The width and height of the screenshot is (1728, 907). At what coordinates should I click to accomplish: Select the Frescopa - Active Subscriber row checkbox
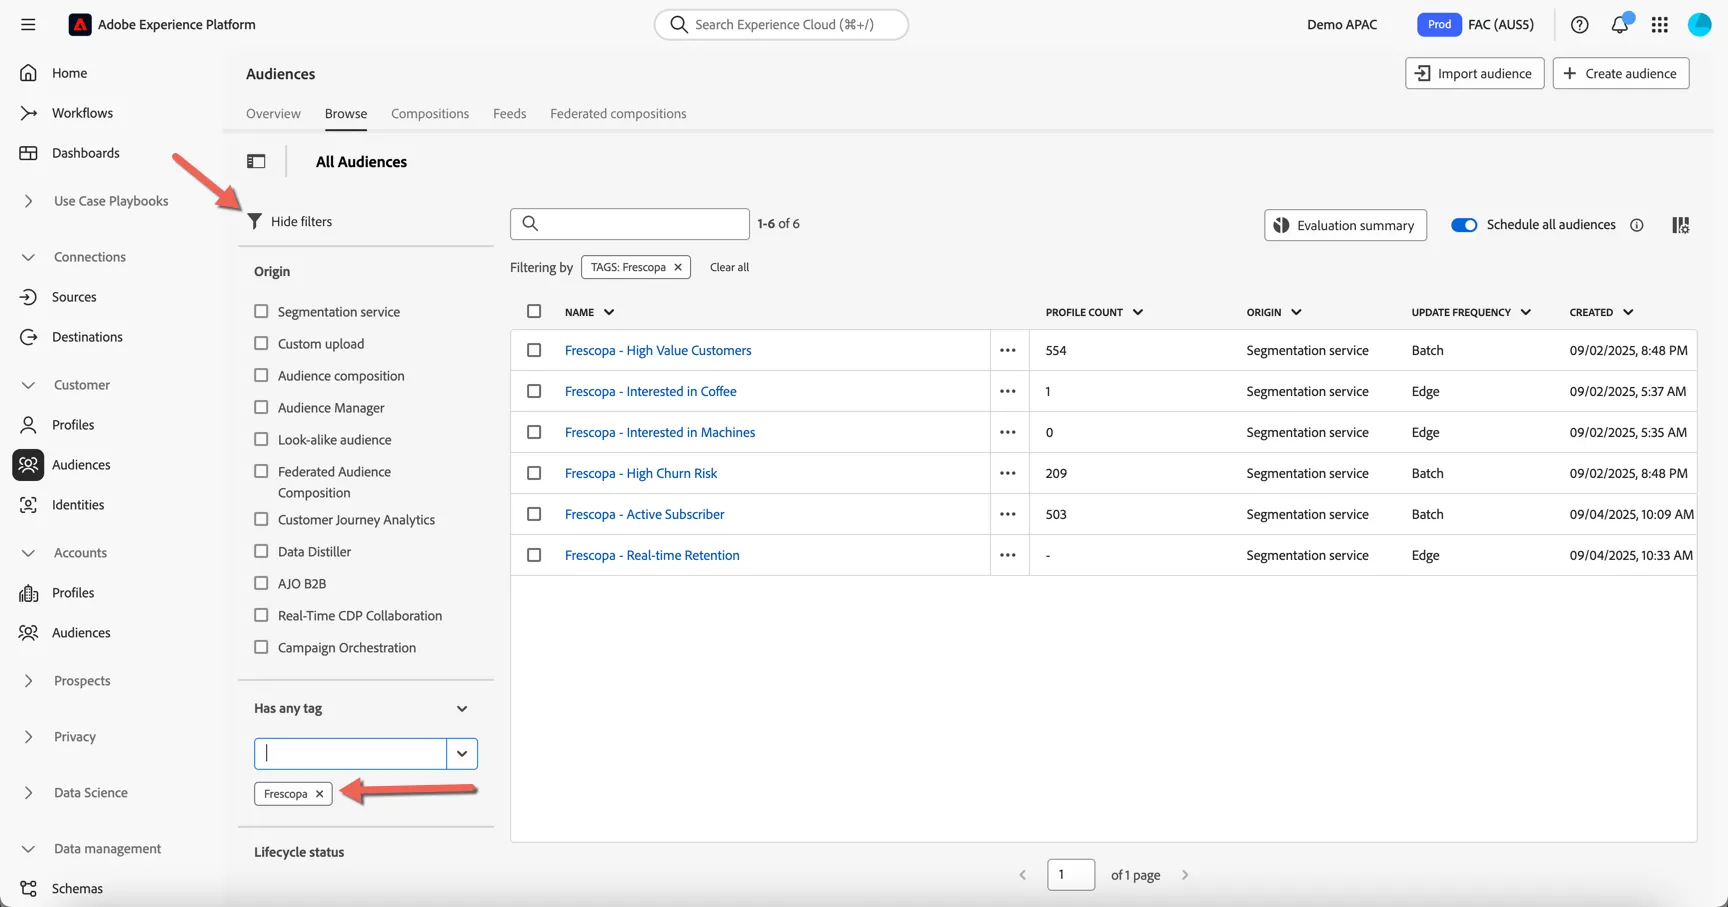pos(534,514)
